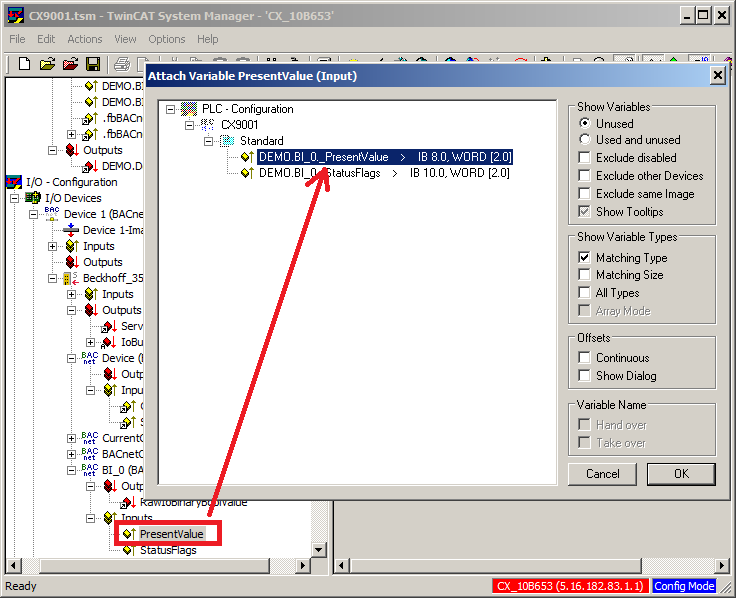The width and height of the screenshot is (736, 598).
Task: Enable the Show Dialog checkbox
Action: (584, 376)
